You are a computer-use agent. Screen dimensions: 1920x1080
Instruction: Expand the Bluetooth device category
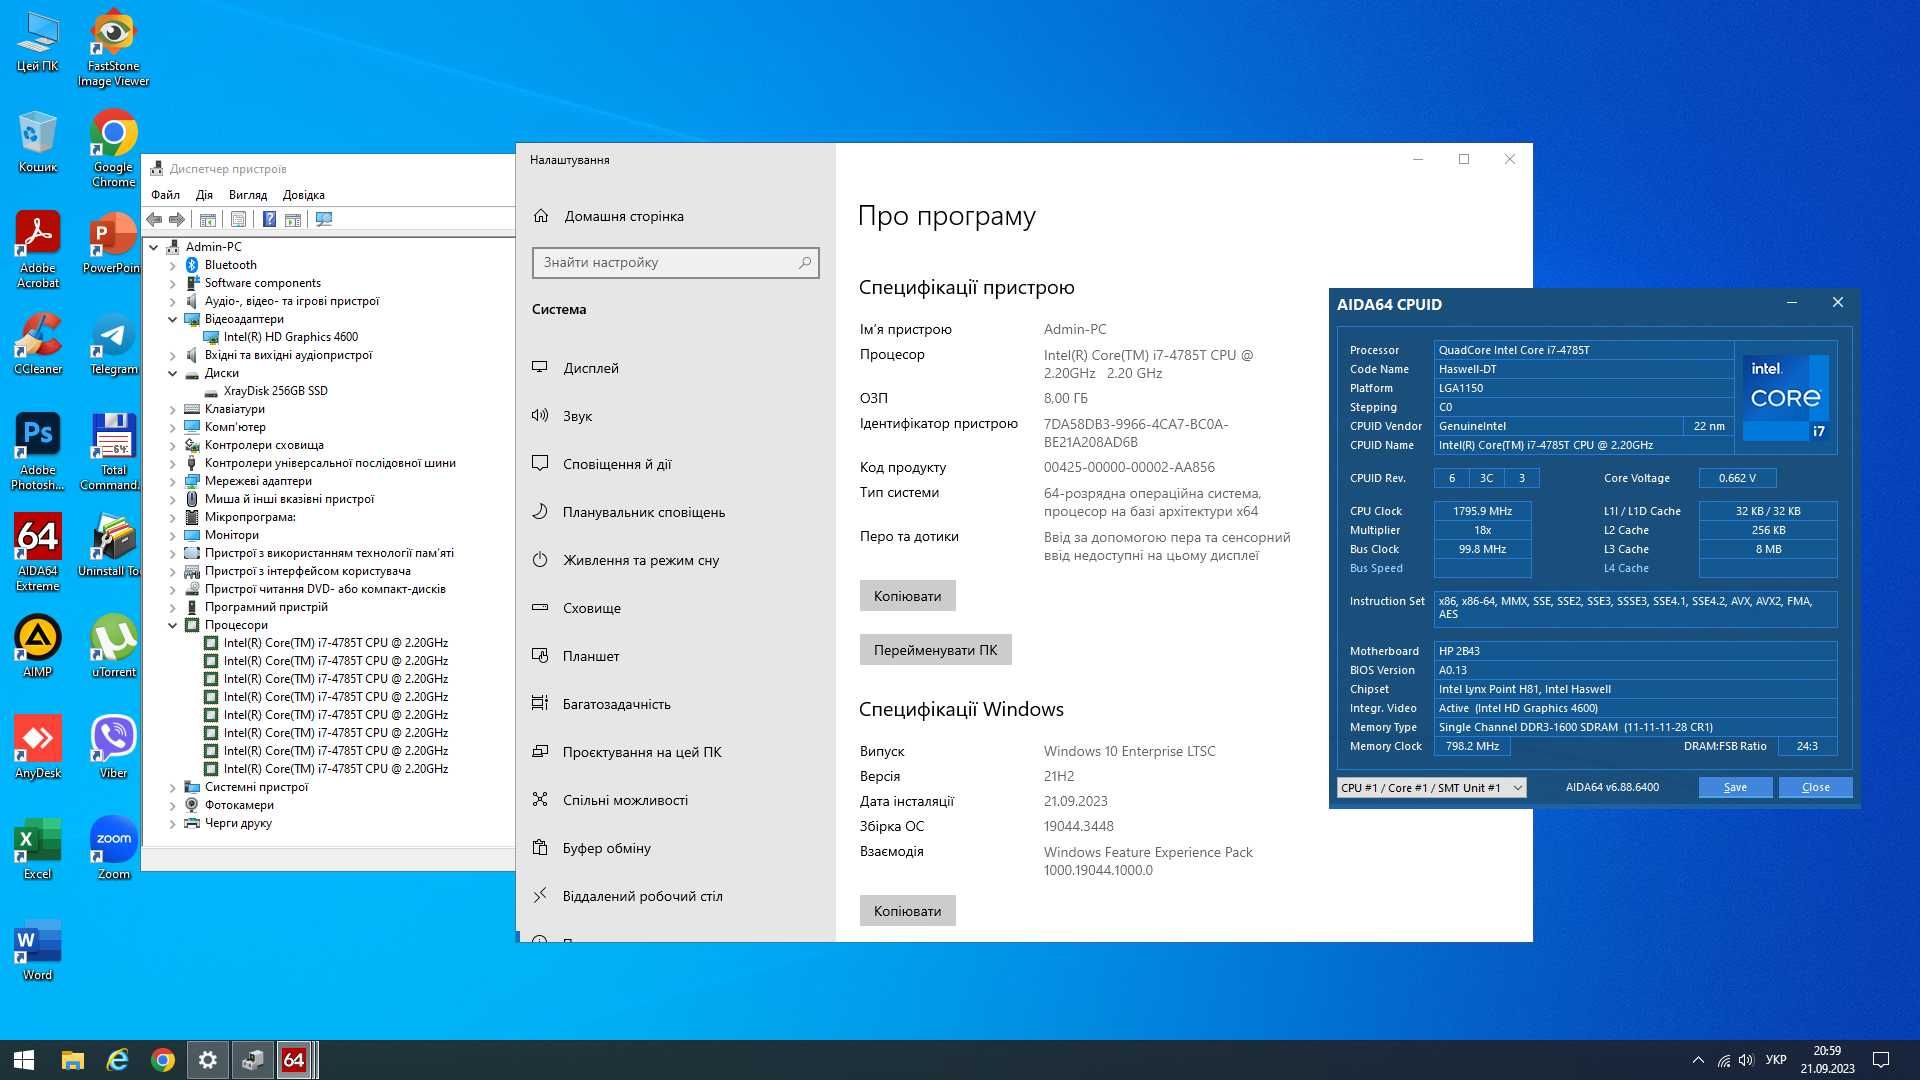pos(172,265)
